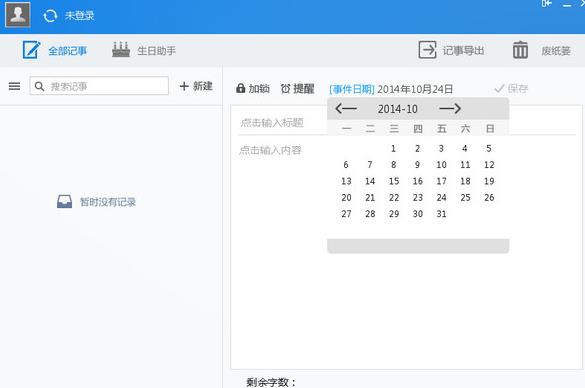Open the 事件日期 date picker
585x388 pixels.
coord(352,89)
